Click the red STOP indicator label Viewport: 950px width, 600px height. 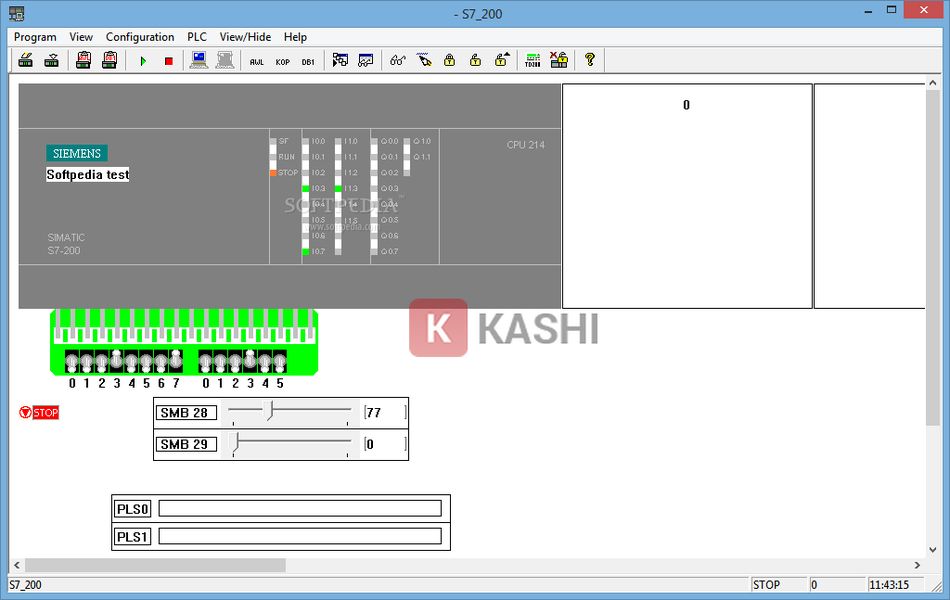[46, 413]
